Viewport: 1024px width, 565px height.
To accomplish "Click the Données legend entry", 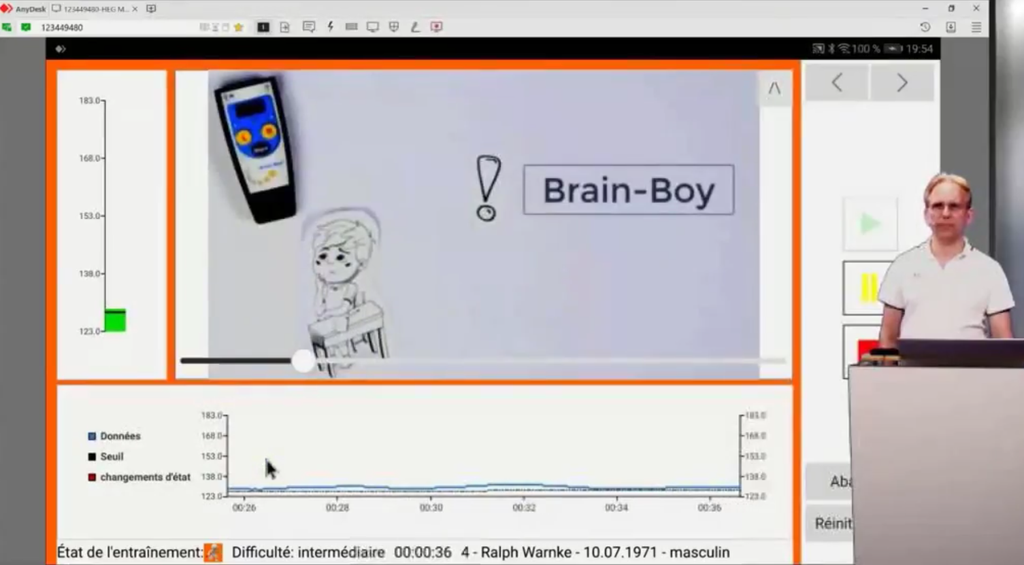I will 114,436.
